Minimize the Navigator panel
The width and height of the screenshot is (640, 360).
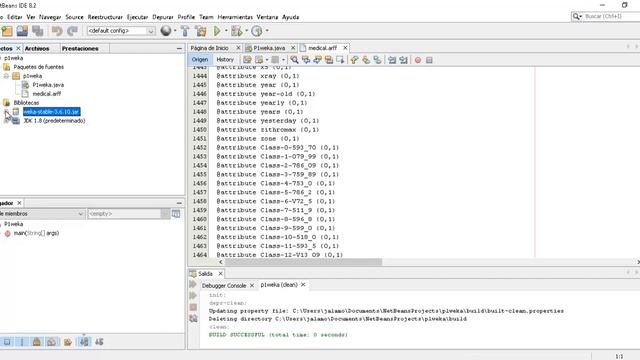(x=179, y=203)
